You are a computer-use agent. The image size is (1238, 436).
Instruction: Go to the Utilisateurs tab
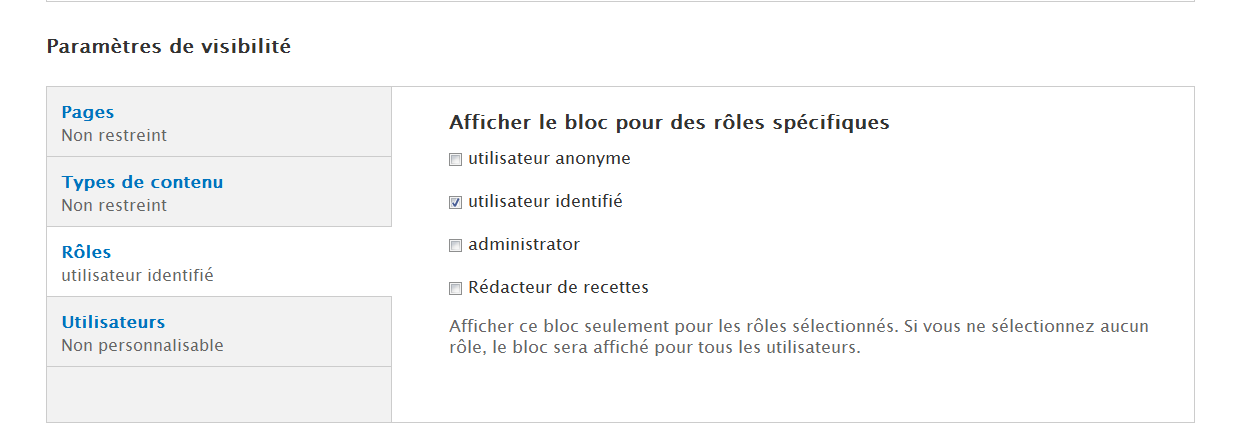(113, 322)
